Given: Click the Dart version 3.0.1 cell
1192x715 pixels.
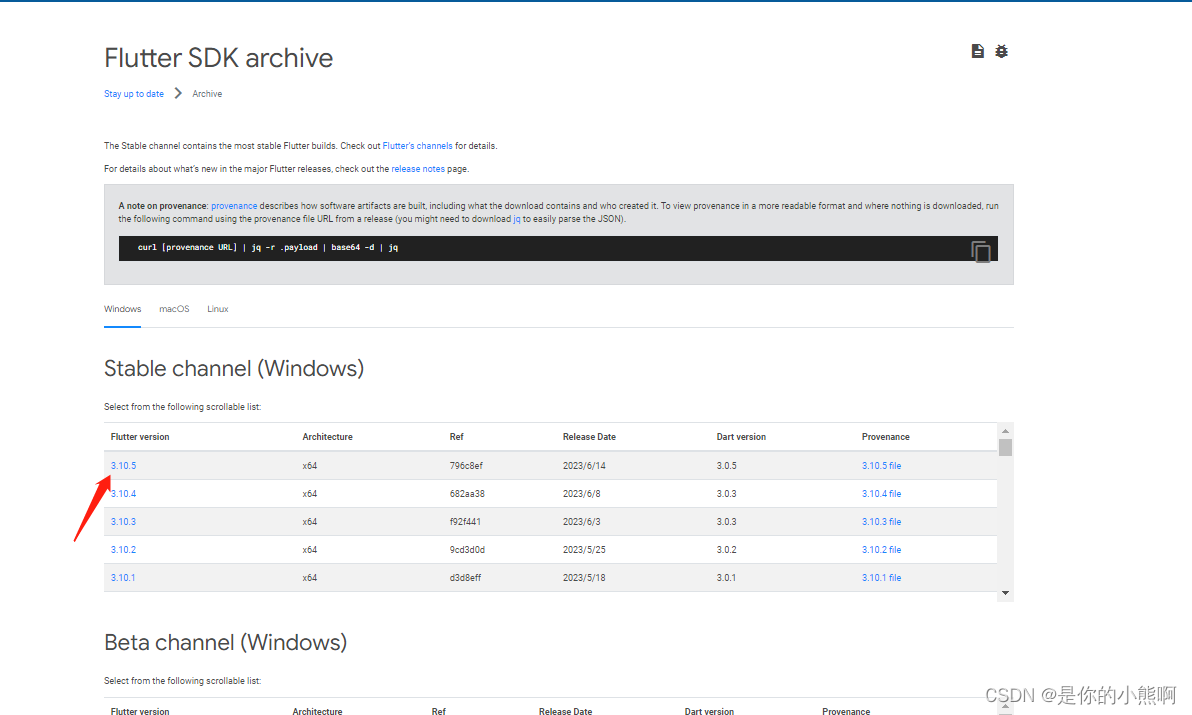Looking at the screenshot, I should click(726, 578).
